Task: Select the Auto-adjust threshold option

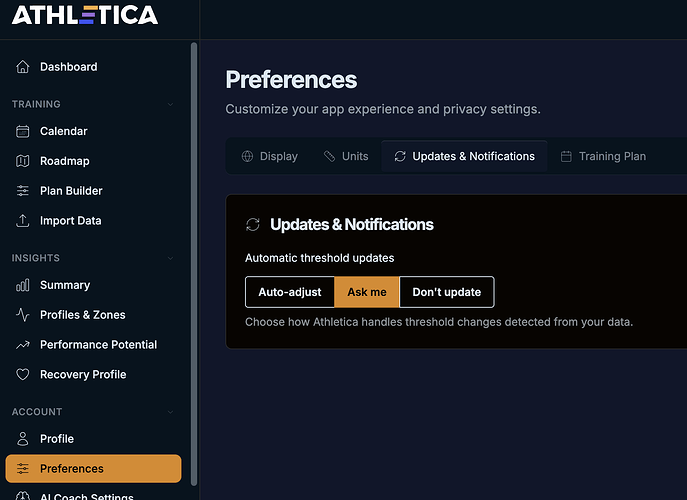Action: tap(290, 292)
